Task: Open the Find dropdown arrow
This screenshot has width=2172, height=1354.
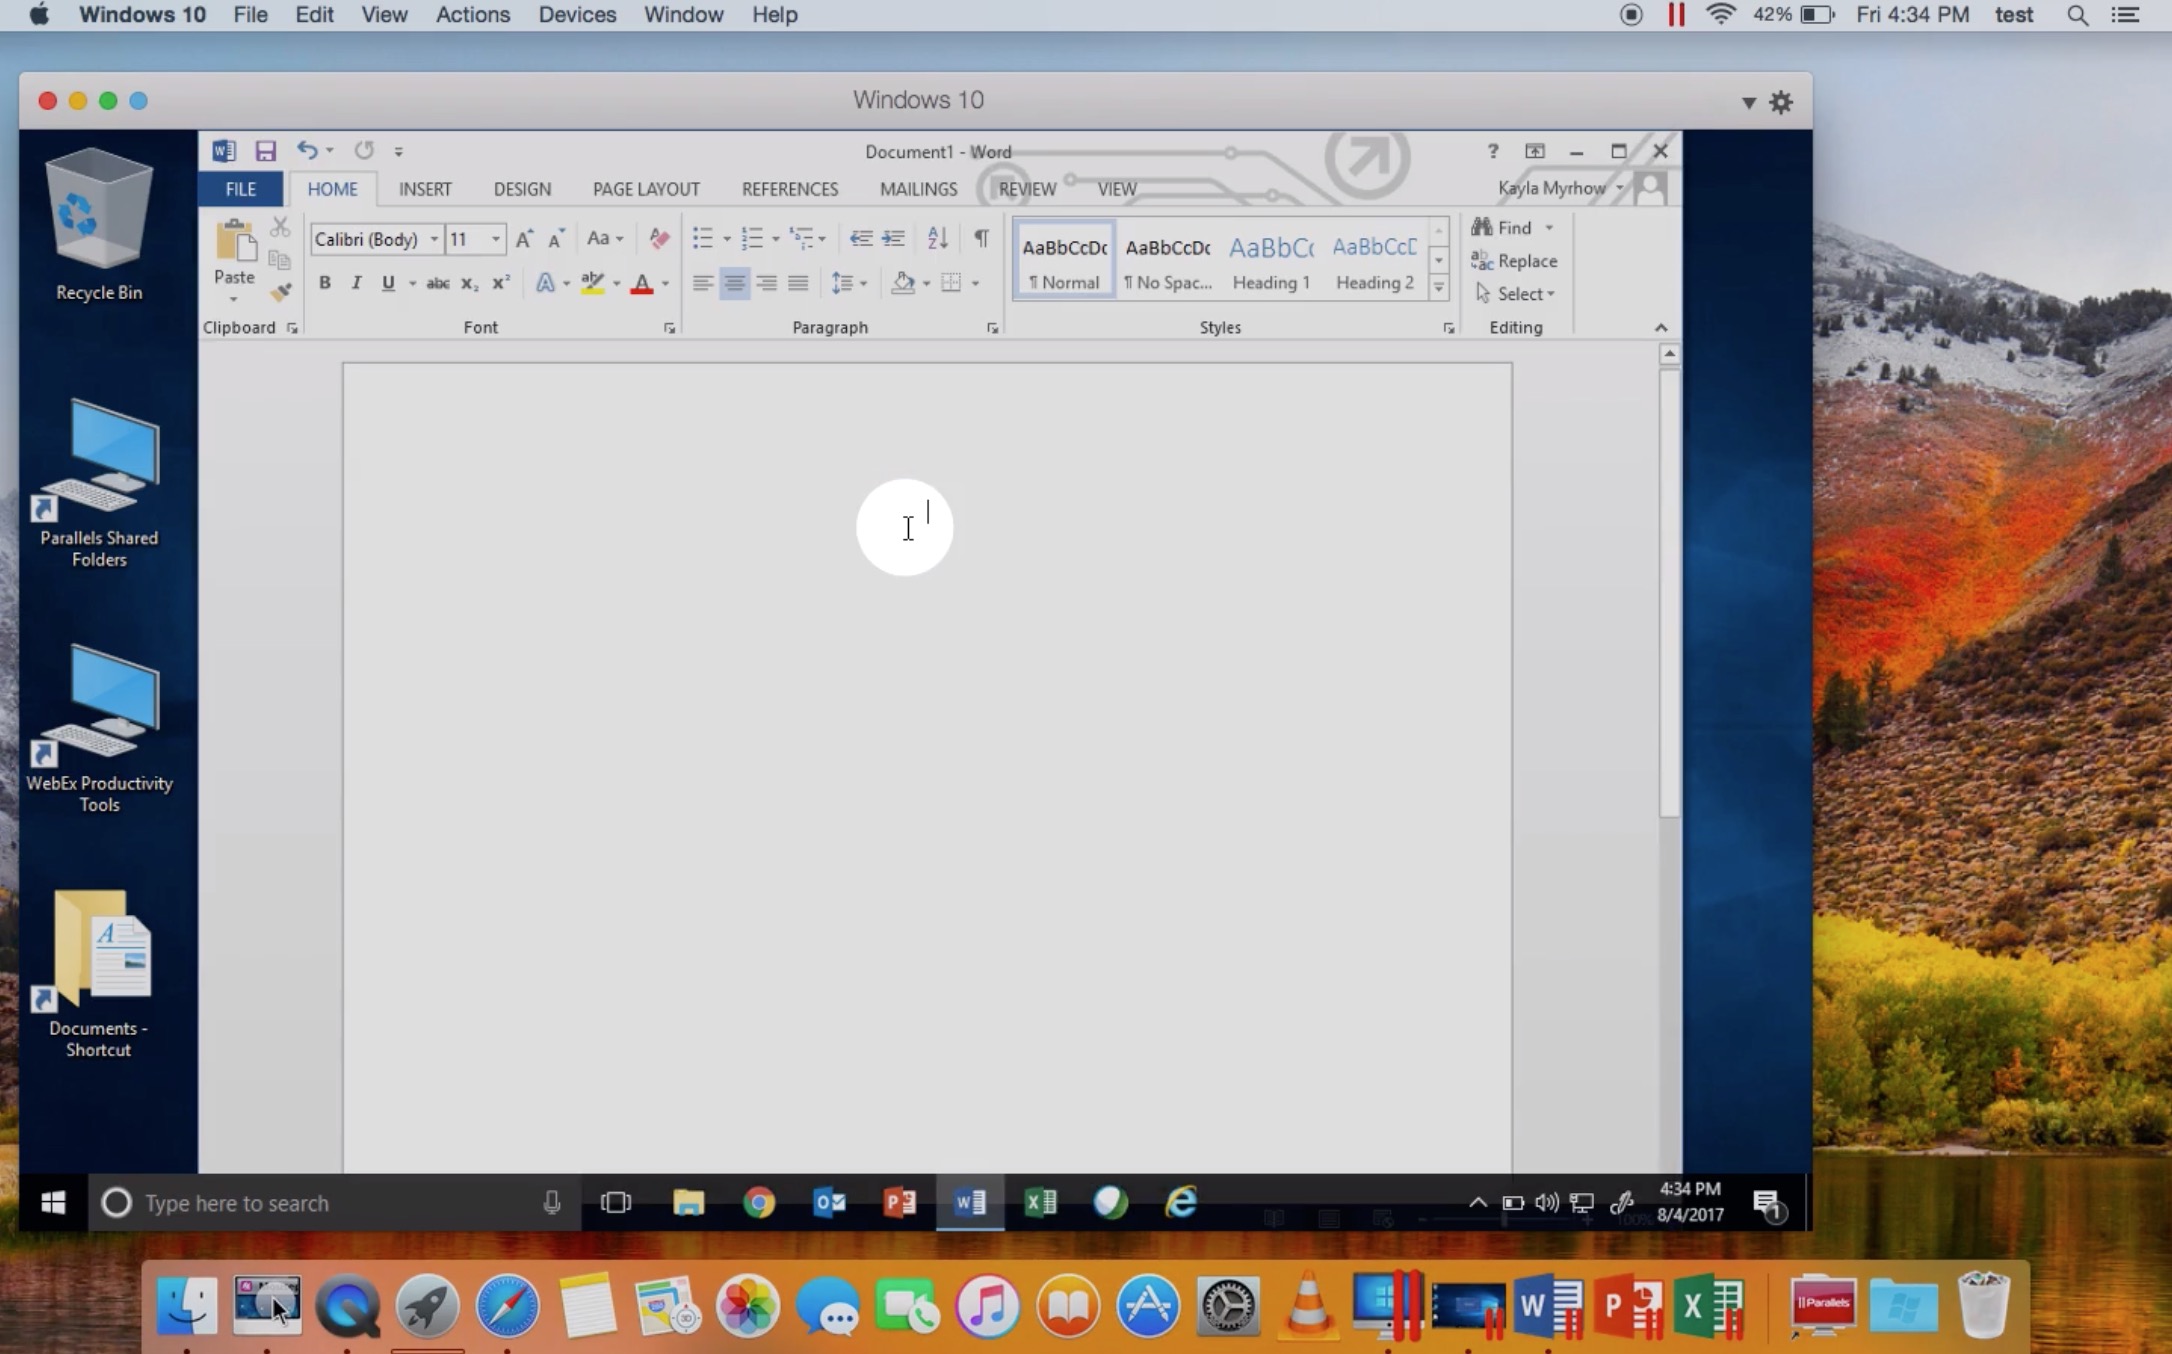Action: click(1549, 228)
